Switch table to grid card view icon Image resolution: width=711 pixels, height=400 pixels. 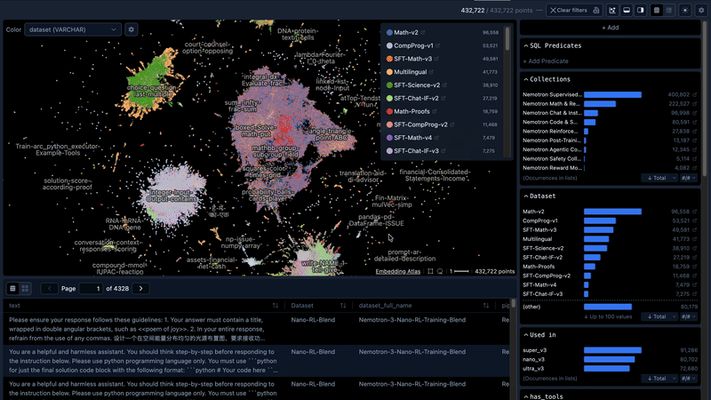click(25, 288)
